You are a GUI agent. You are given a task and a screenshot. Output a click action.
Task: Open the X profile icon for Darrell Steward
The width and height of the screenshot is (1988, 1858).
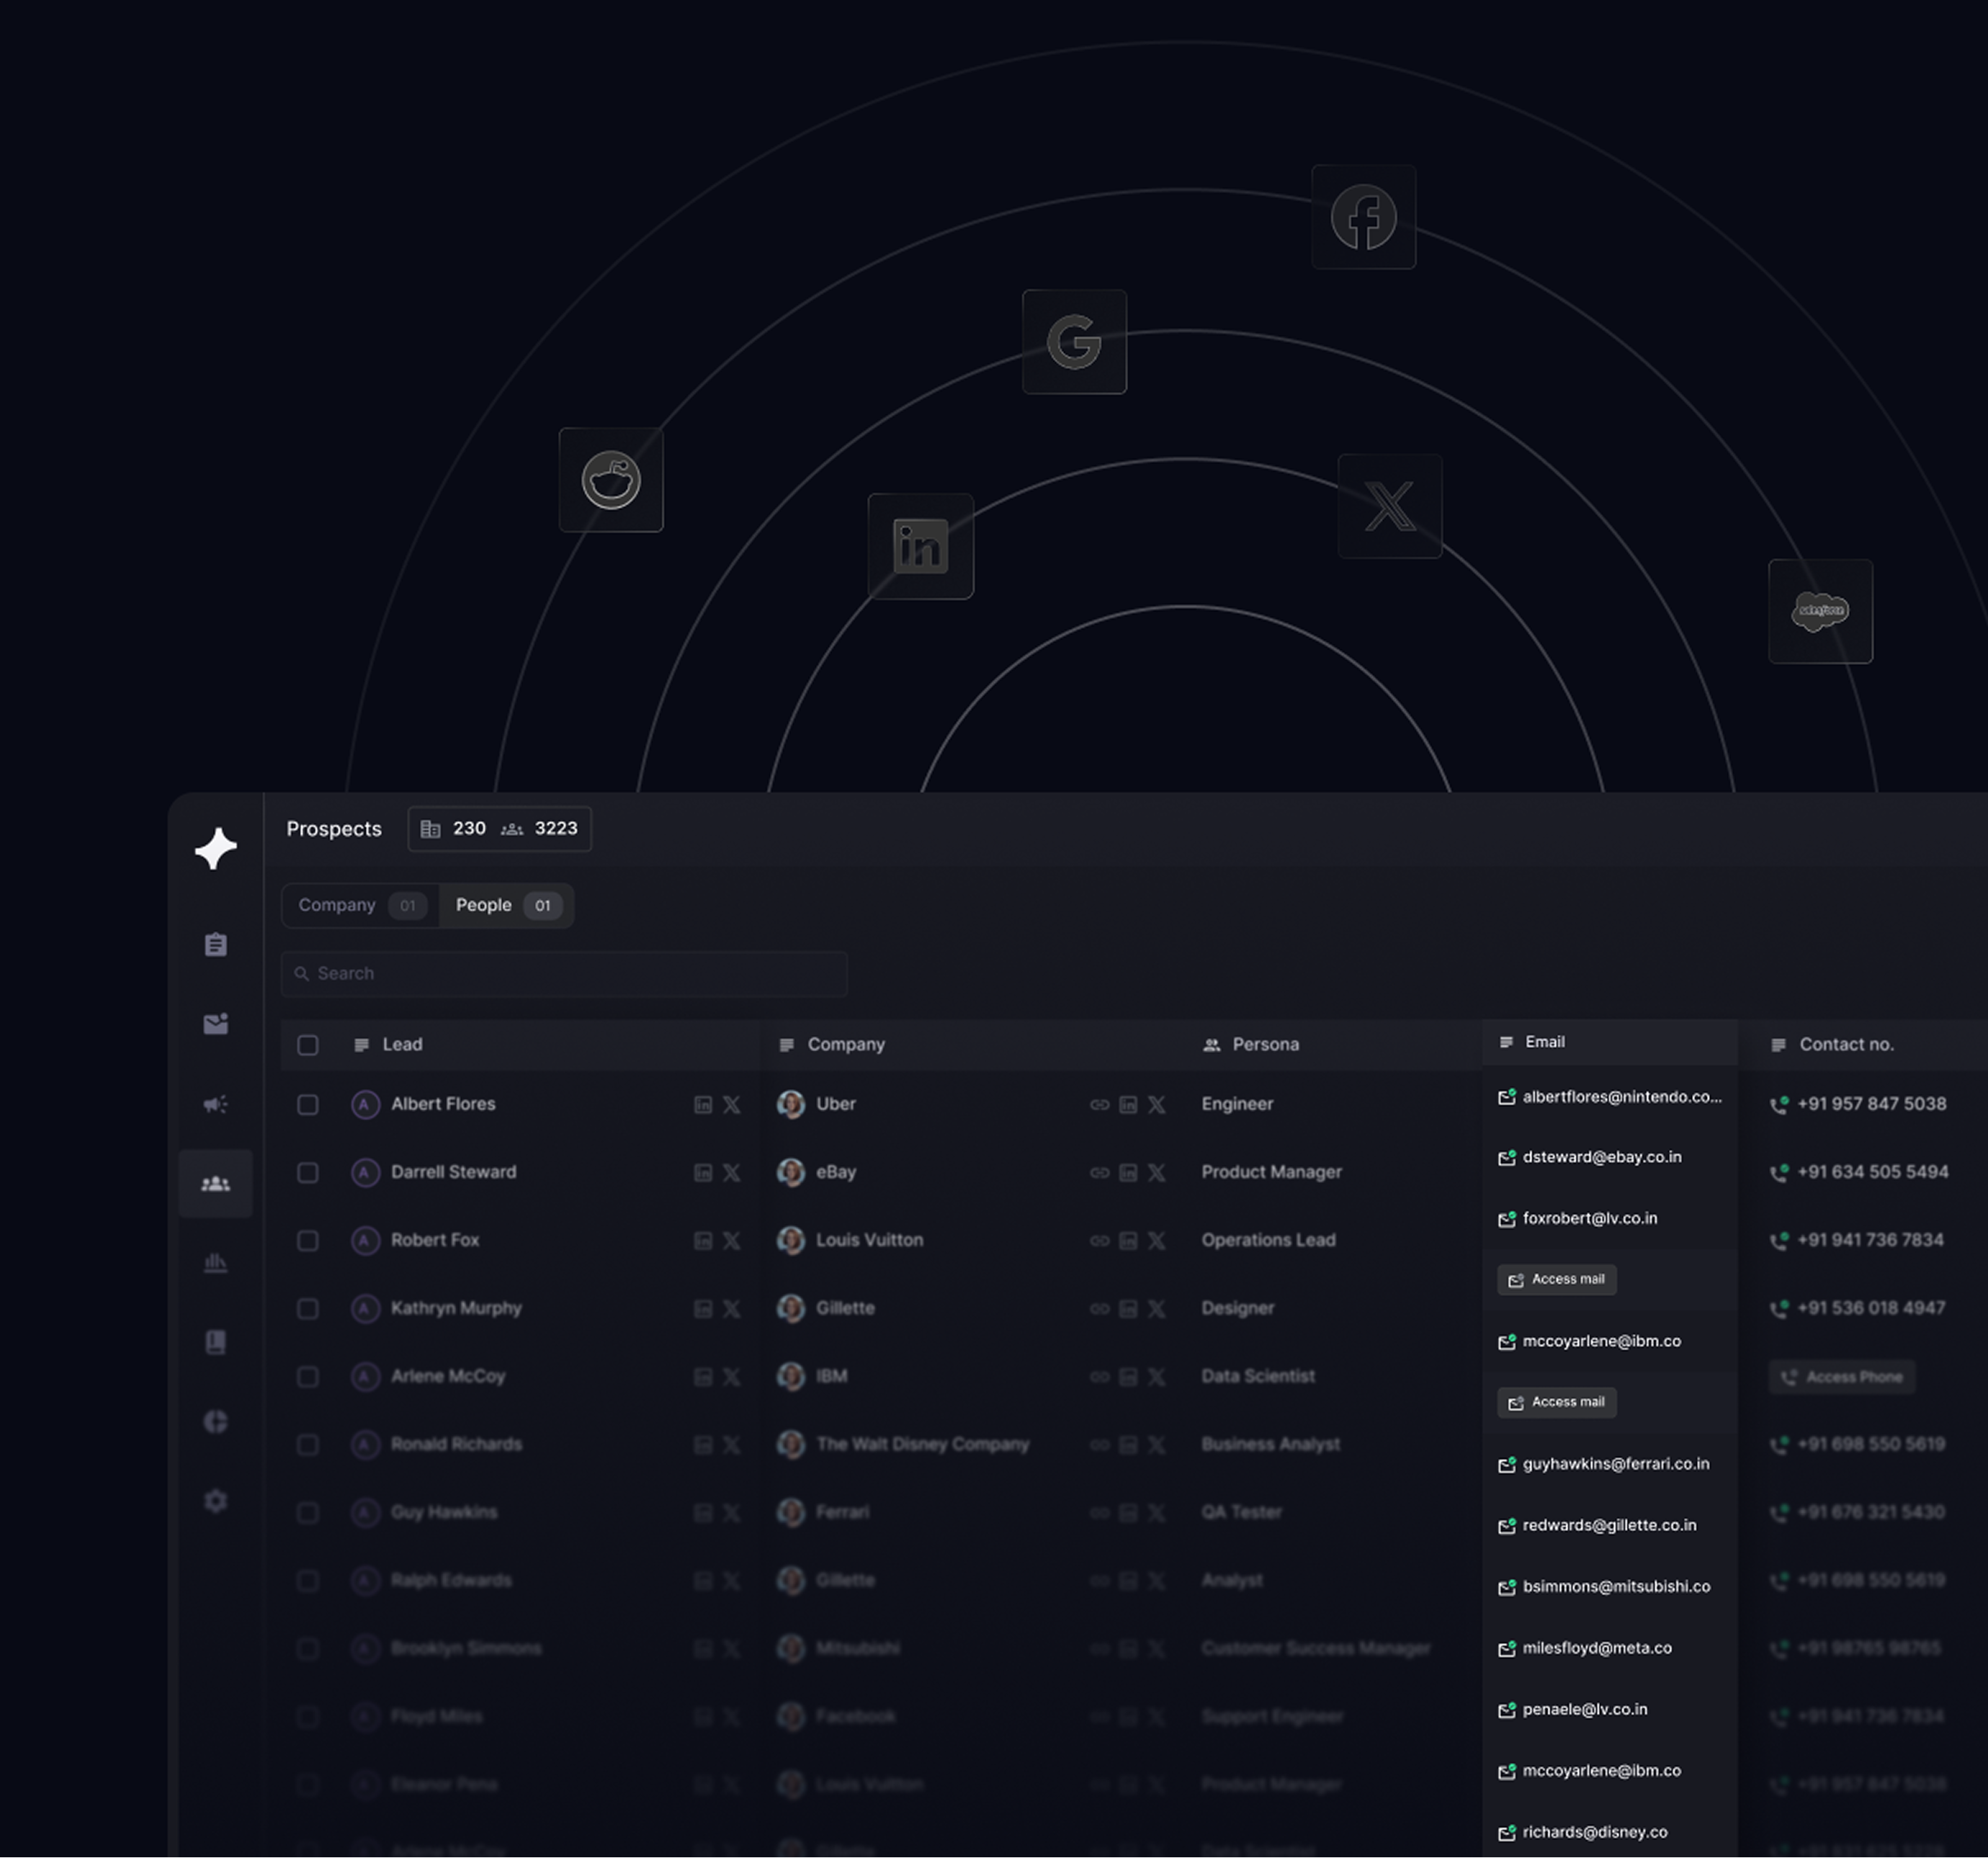[x=732, y=1172]
